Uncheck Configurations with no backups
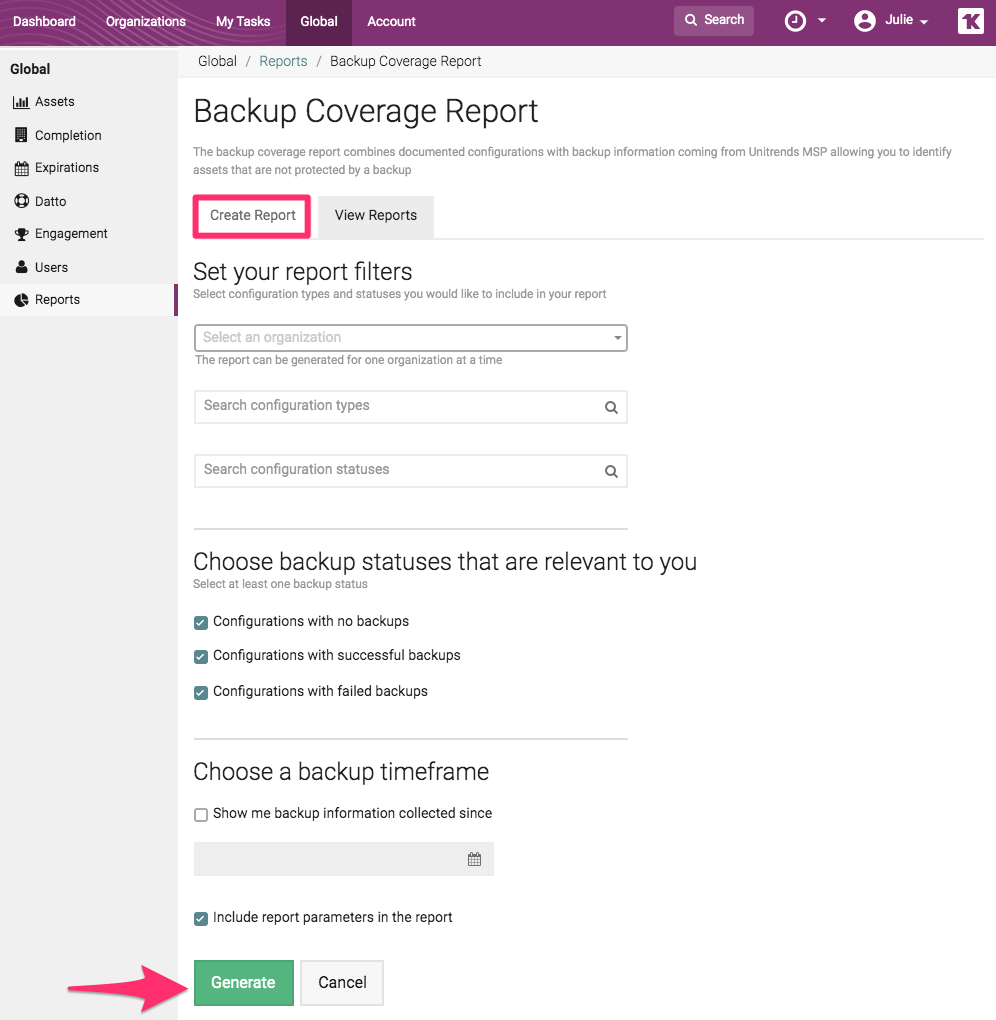The height and width of the screenshot is (1020, 996). point(200,621)
